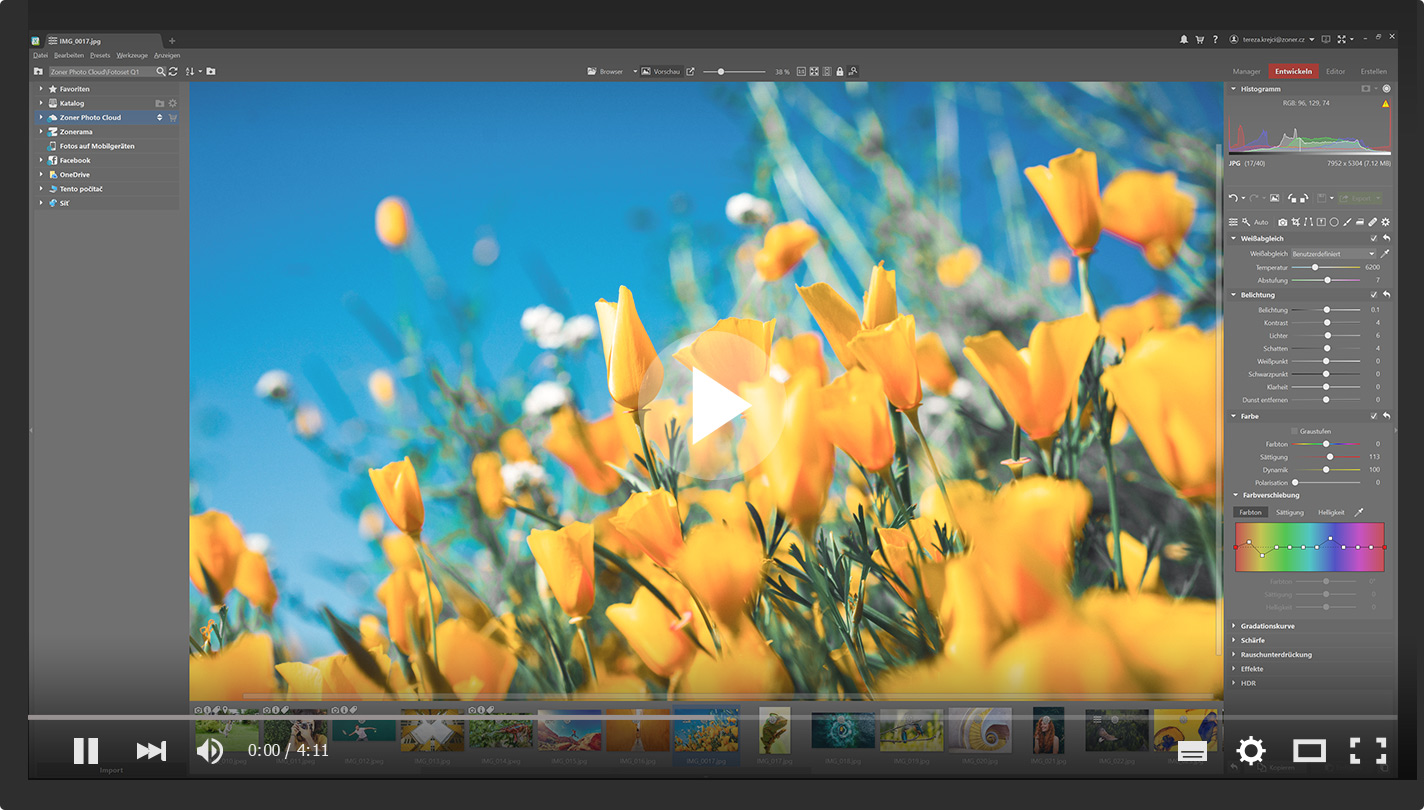Click the undo arrow in Entwickeln panel
Screen dimensions: 1424x810
point(1234,198)
